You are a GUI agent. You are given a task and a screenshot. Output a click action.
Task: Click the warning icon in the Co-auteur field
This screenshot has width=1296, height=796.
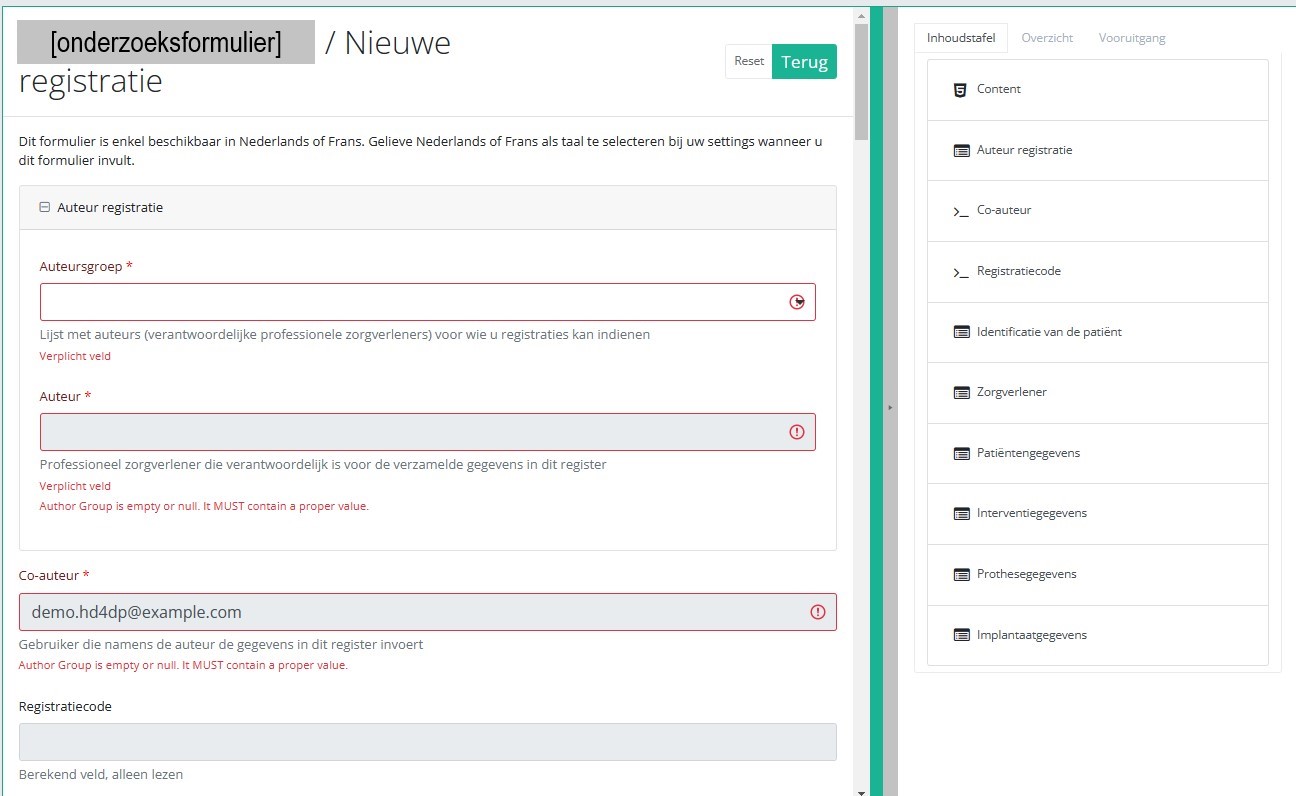pos(818,612)
